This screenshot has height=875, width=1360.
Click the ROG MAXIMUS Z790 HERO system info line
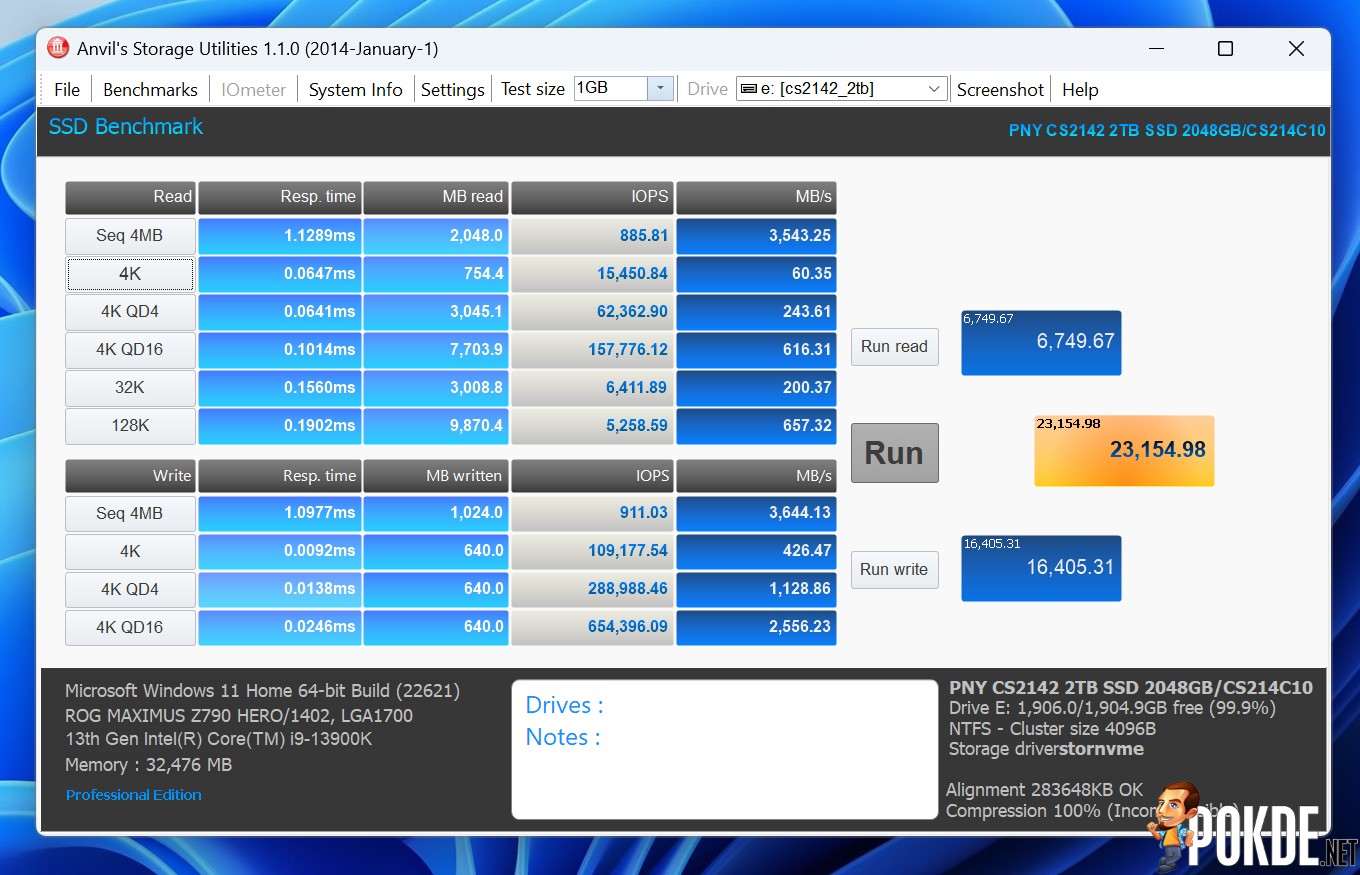click(x=239, y=715)
